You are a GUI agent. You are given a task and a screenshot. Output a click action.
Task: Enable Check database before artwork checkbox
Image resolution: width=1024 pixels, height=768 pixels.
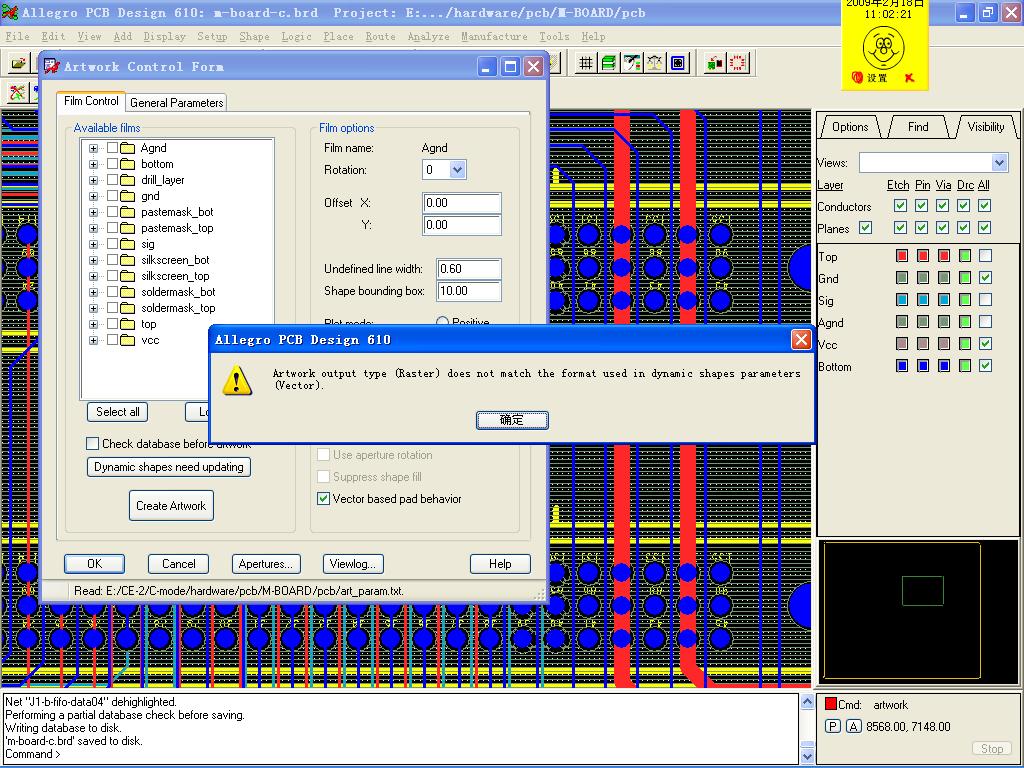93,444
